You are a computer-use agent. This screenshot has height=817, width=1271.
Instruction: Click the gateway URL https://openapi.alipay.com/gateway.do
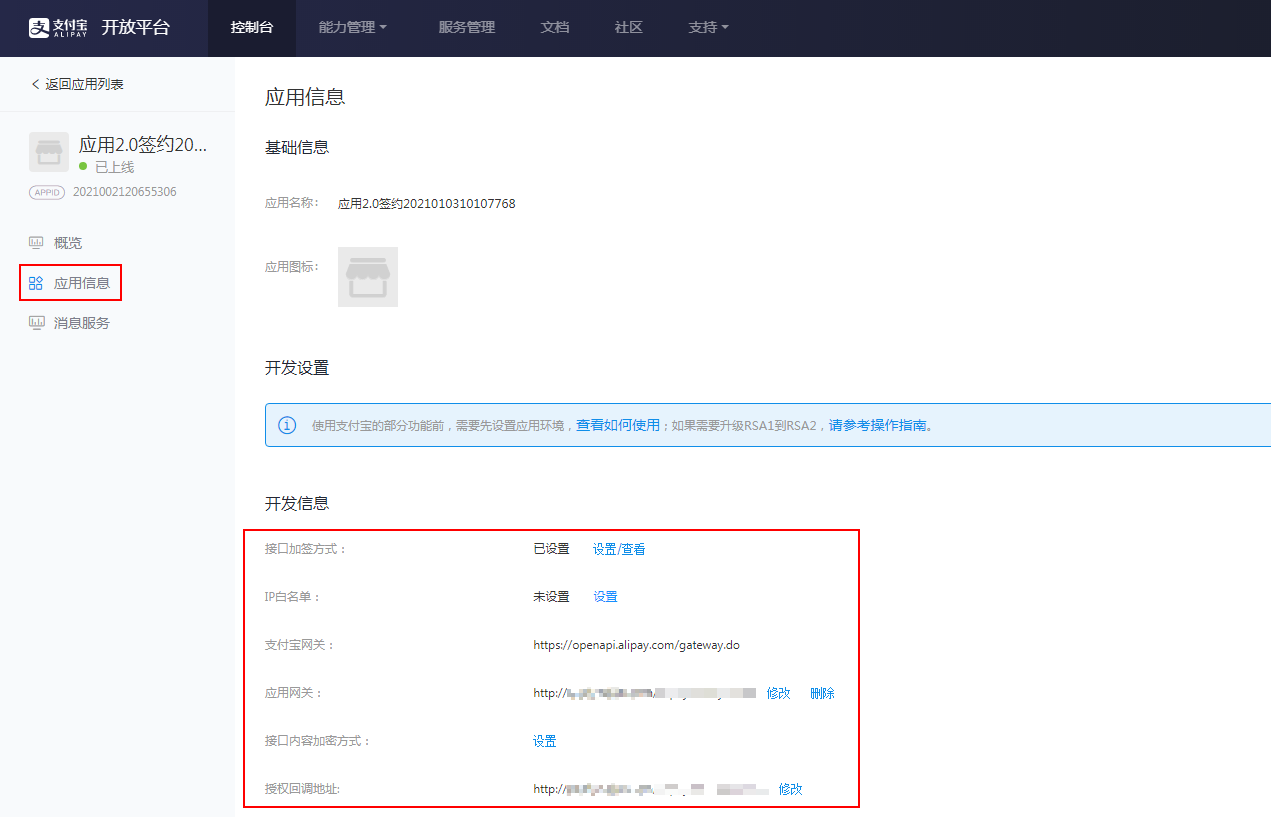(x=636, y=645)
